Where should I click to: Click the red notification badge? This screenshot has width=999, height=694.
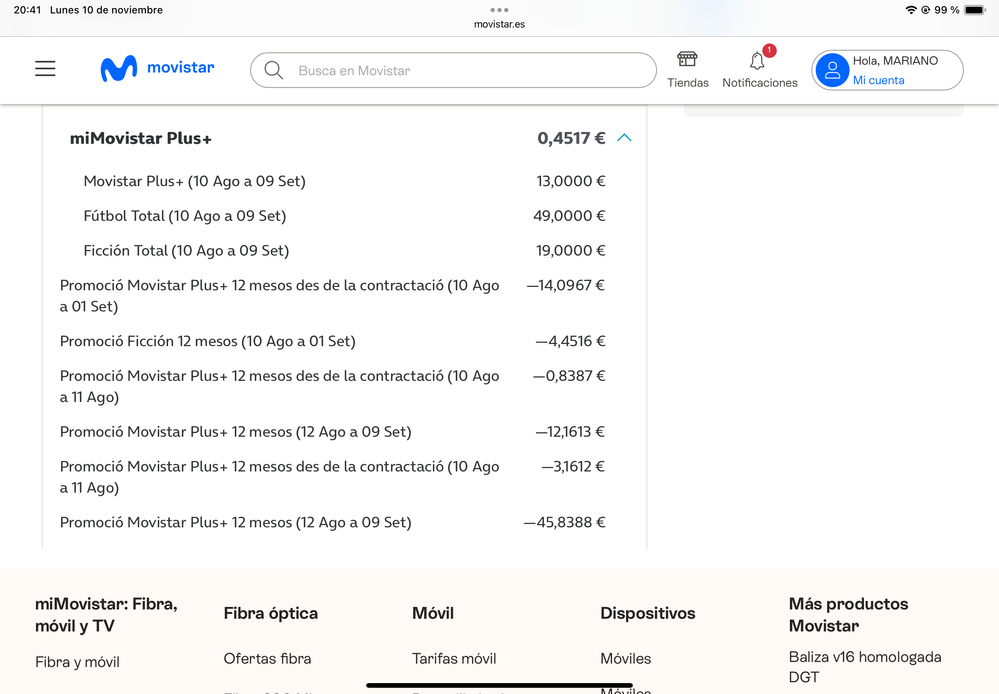pyautogui.click(x=769, y=50)
